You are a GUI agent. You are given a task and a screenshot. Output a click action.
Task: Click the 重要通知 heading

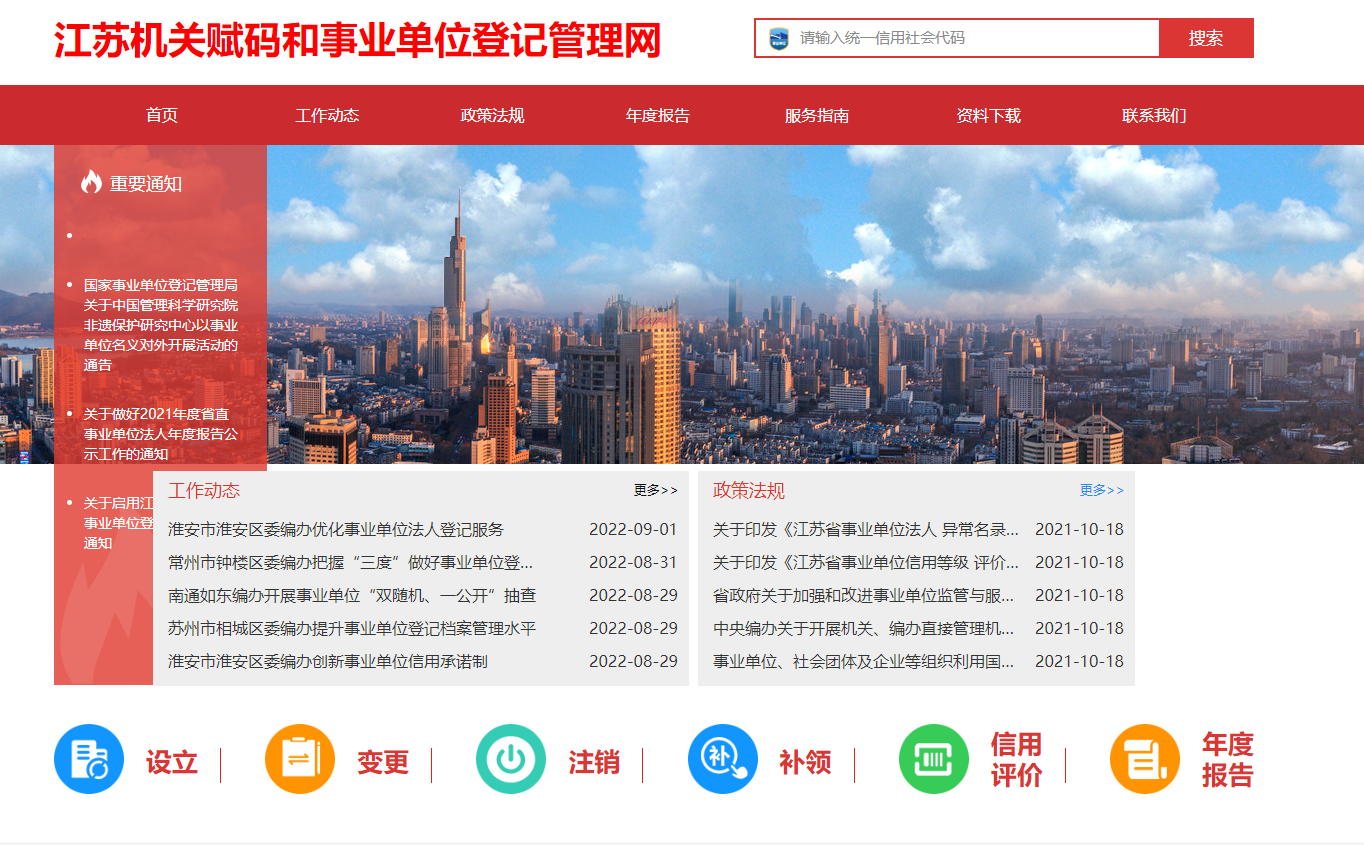tap(146, 184)
